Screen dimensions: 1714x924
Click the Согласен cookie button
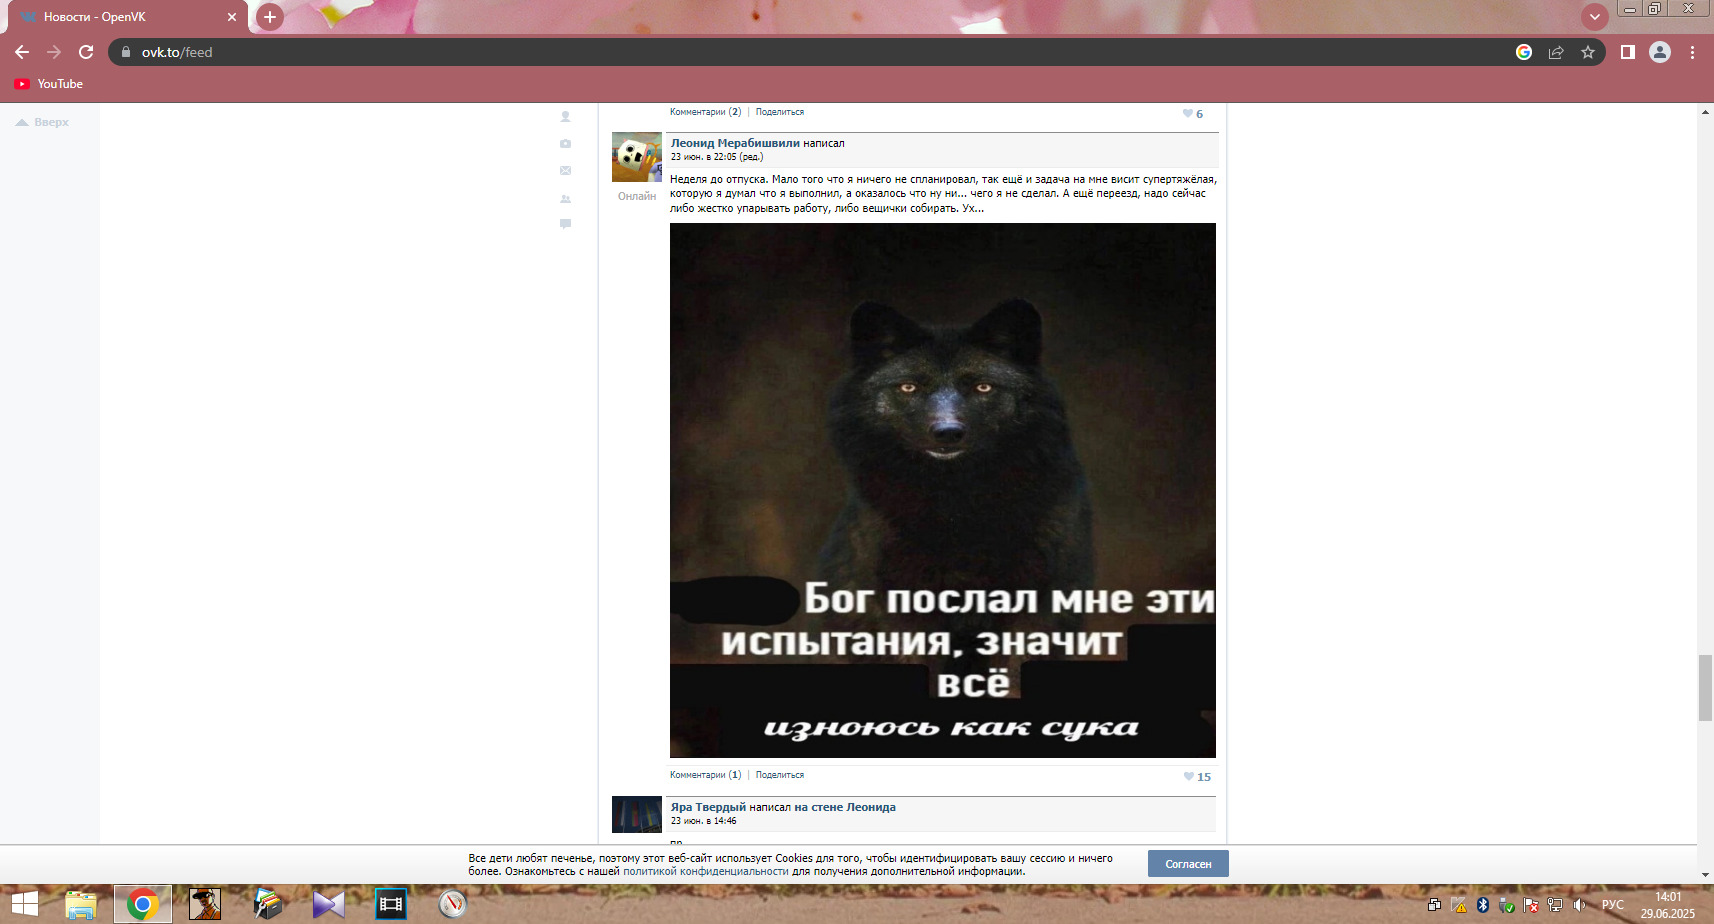1188,864
